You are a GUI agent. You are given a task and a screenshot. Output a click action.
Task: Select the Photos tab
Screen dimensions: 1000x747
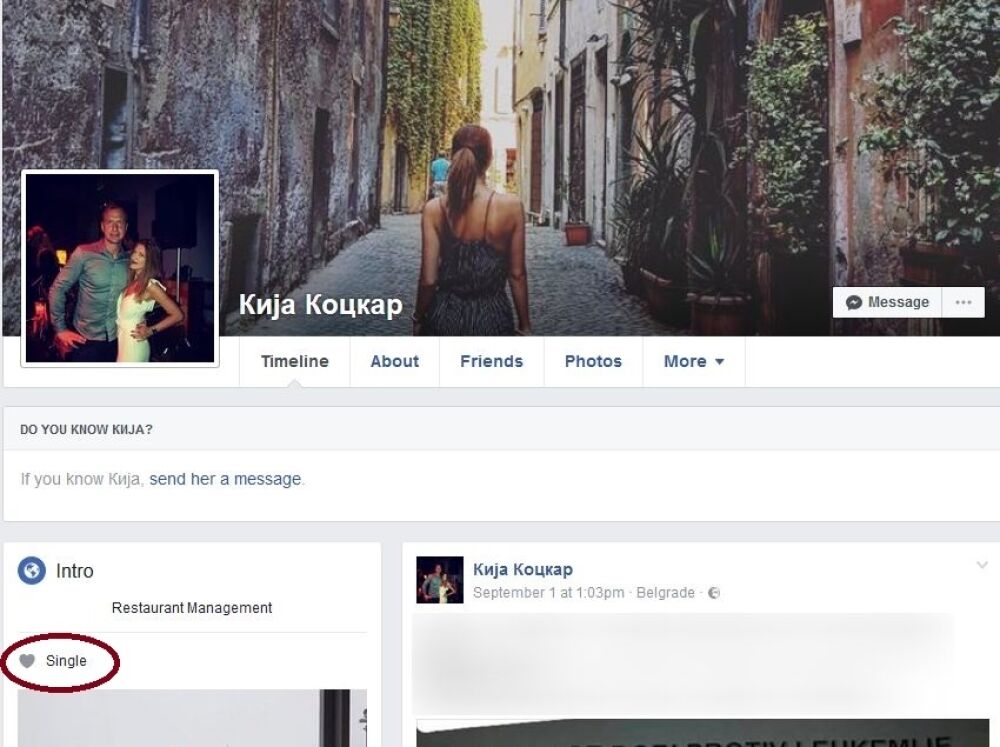tap(593, 361)
